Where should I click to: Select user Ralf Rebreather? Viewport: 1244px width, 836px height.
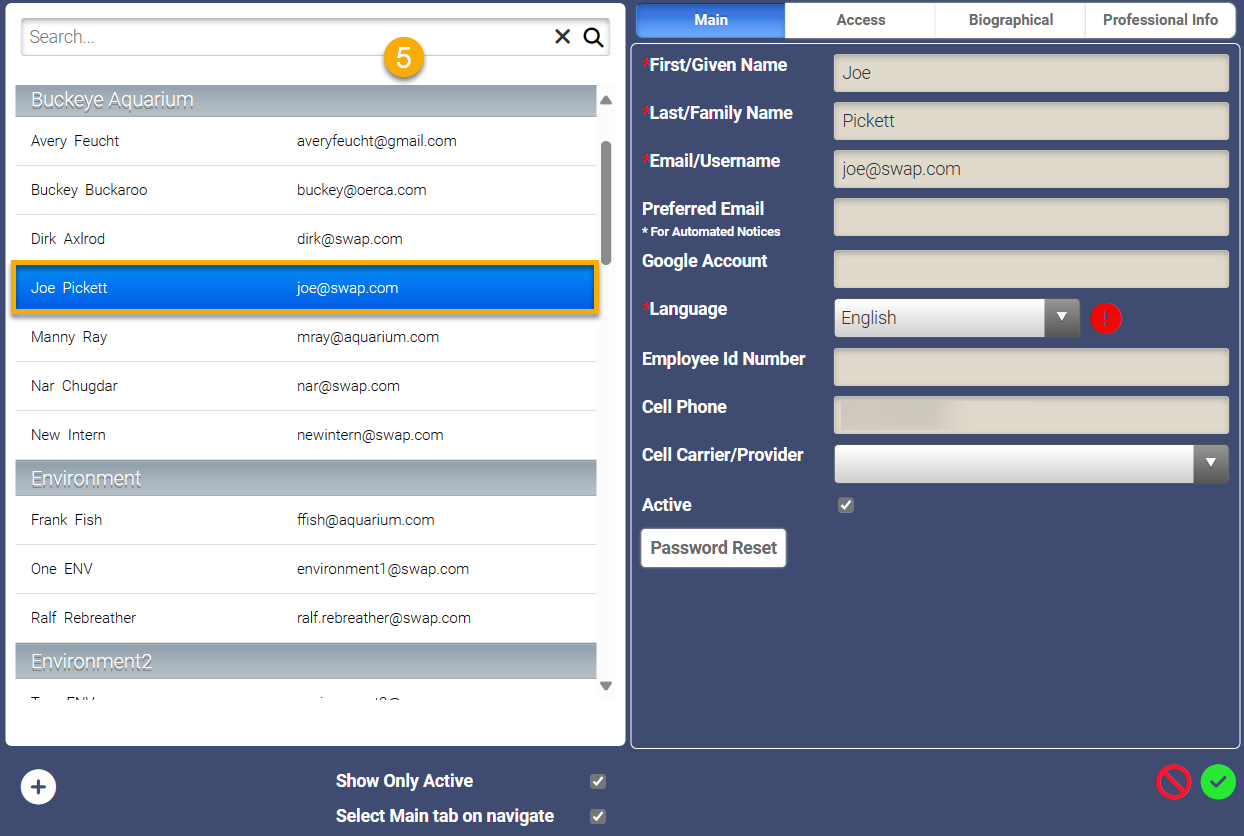306,618
